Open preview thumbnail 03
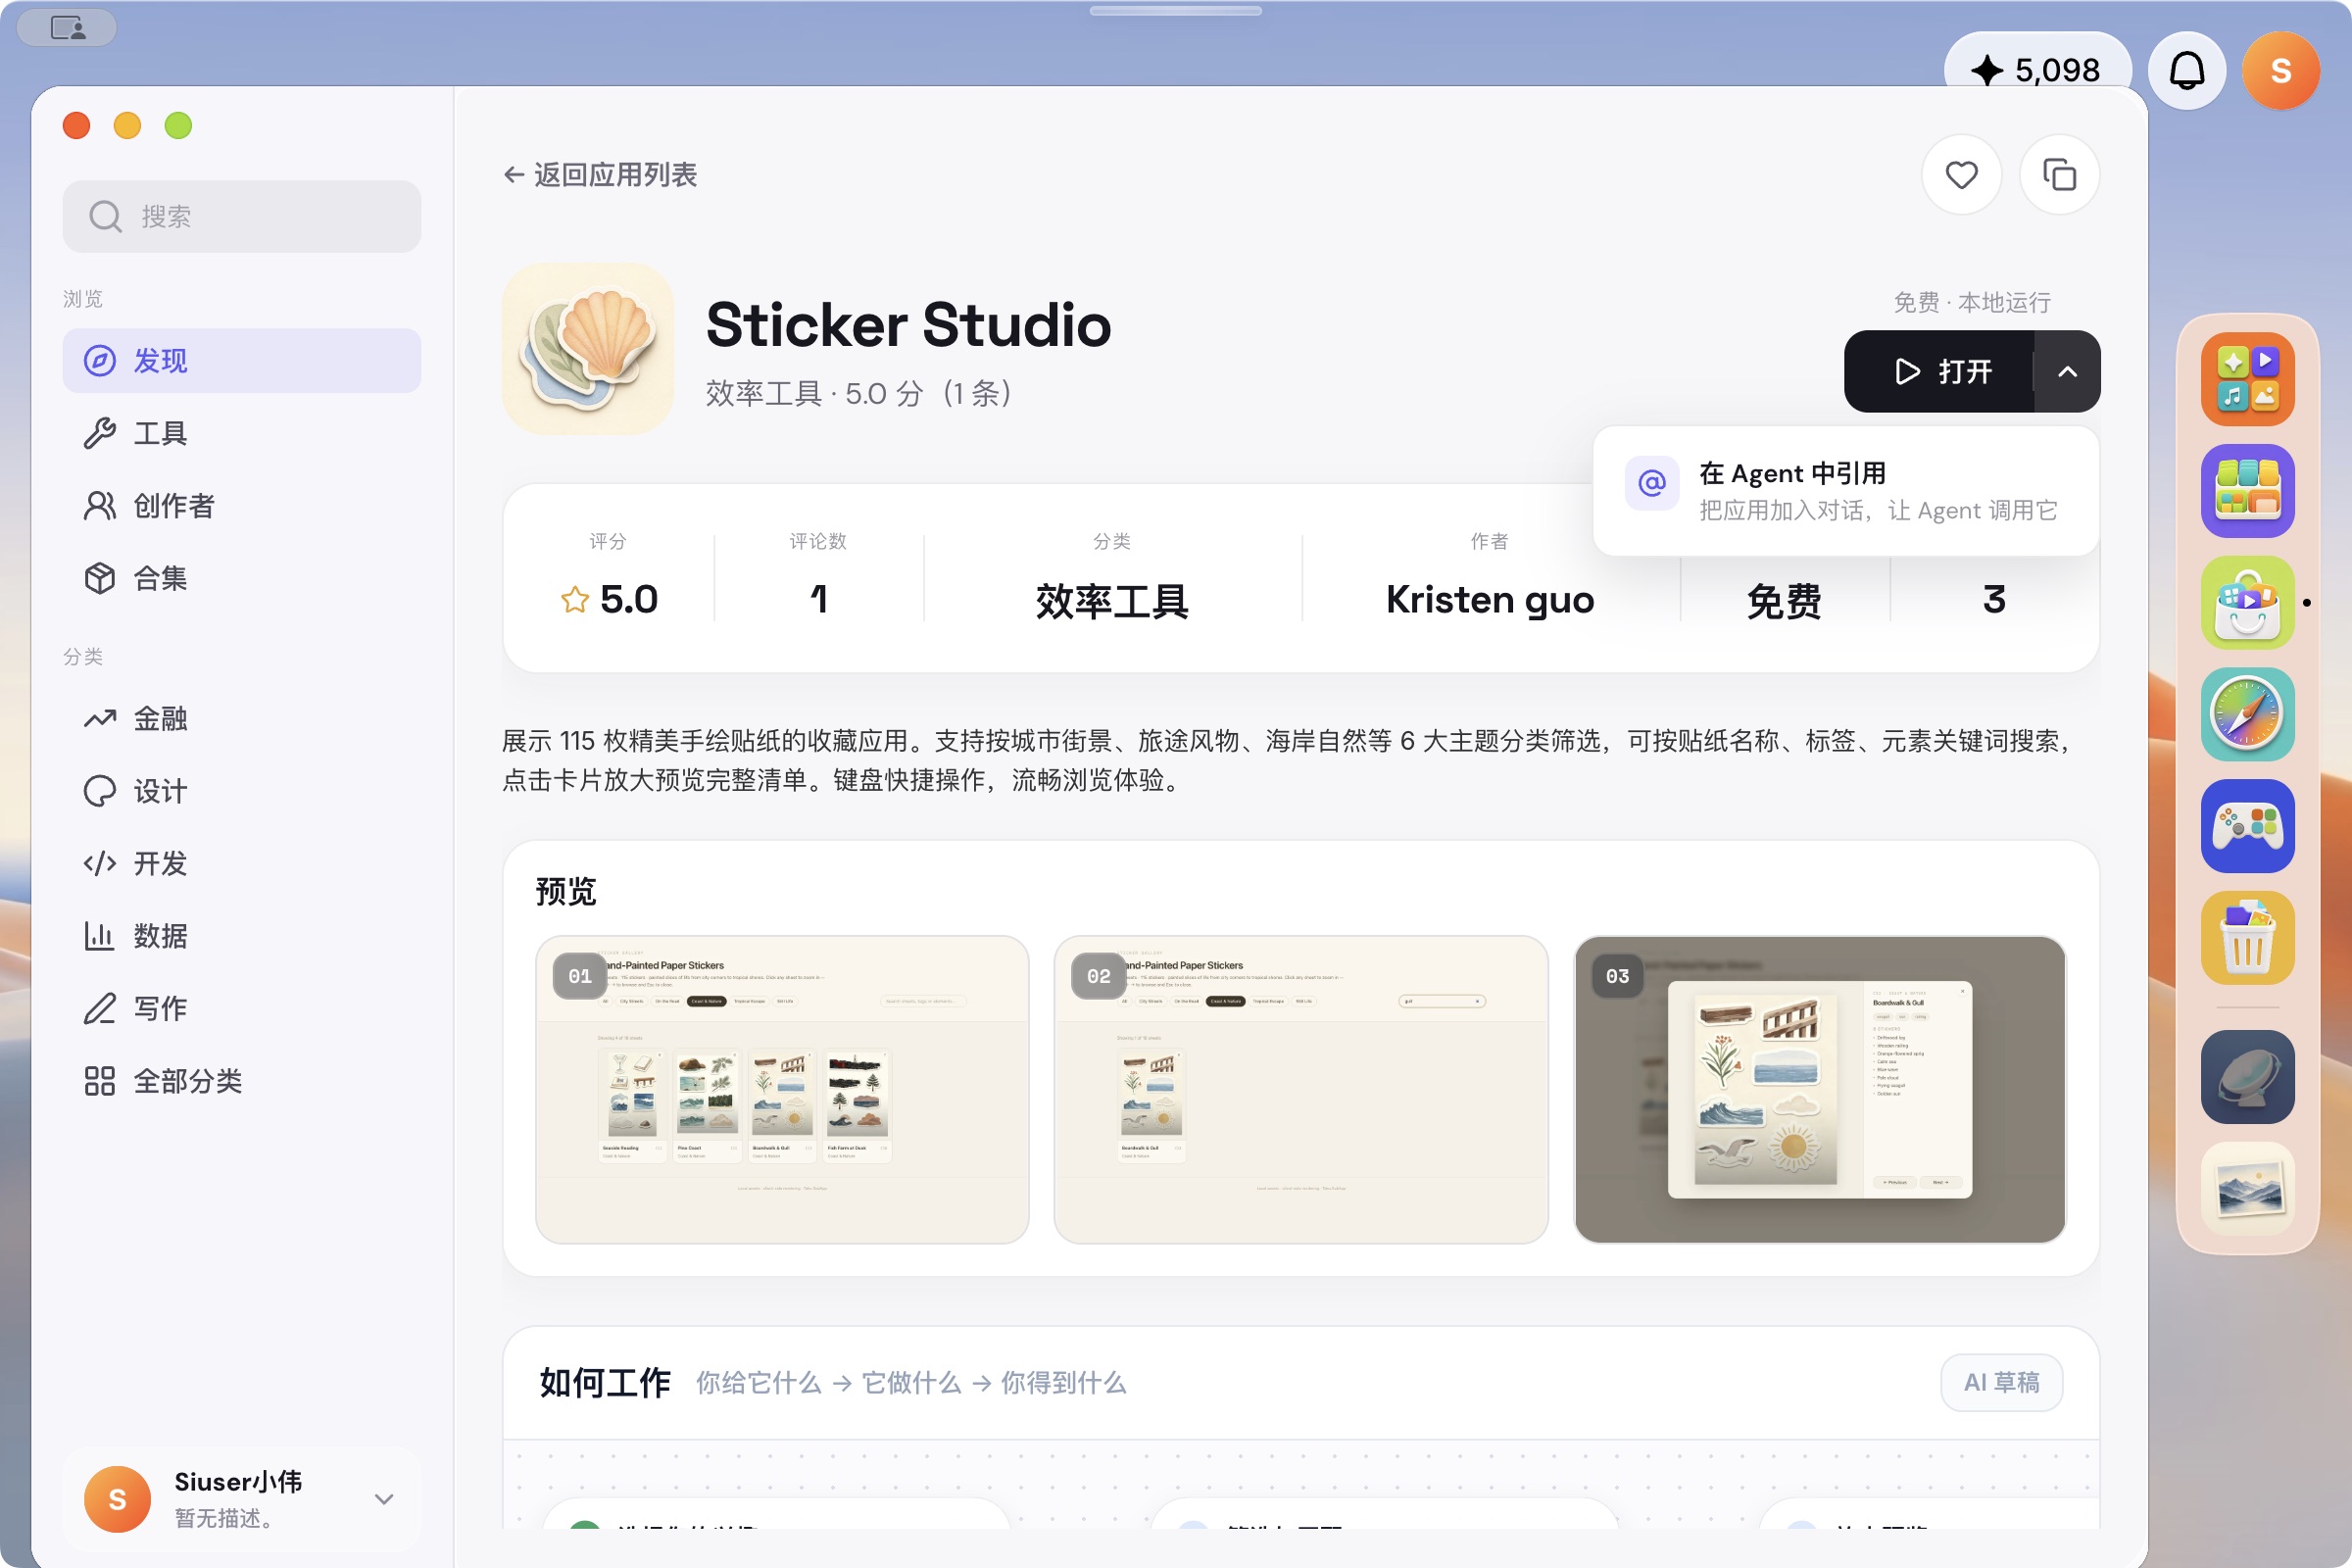Image resolution: width=2352 pixels, height=1568 pixels. point(1819,1089)
